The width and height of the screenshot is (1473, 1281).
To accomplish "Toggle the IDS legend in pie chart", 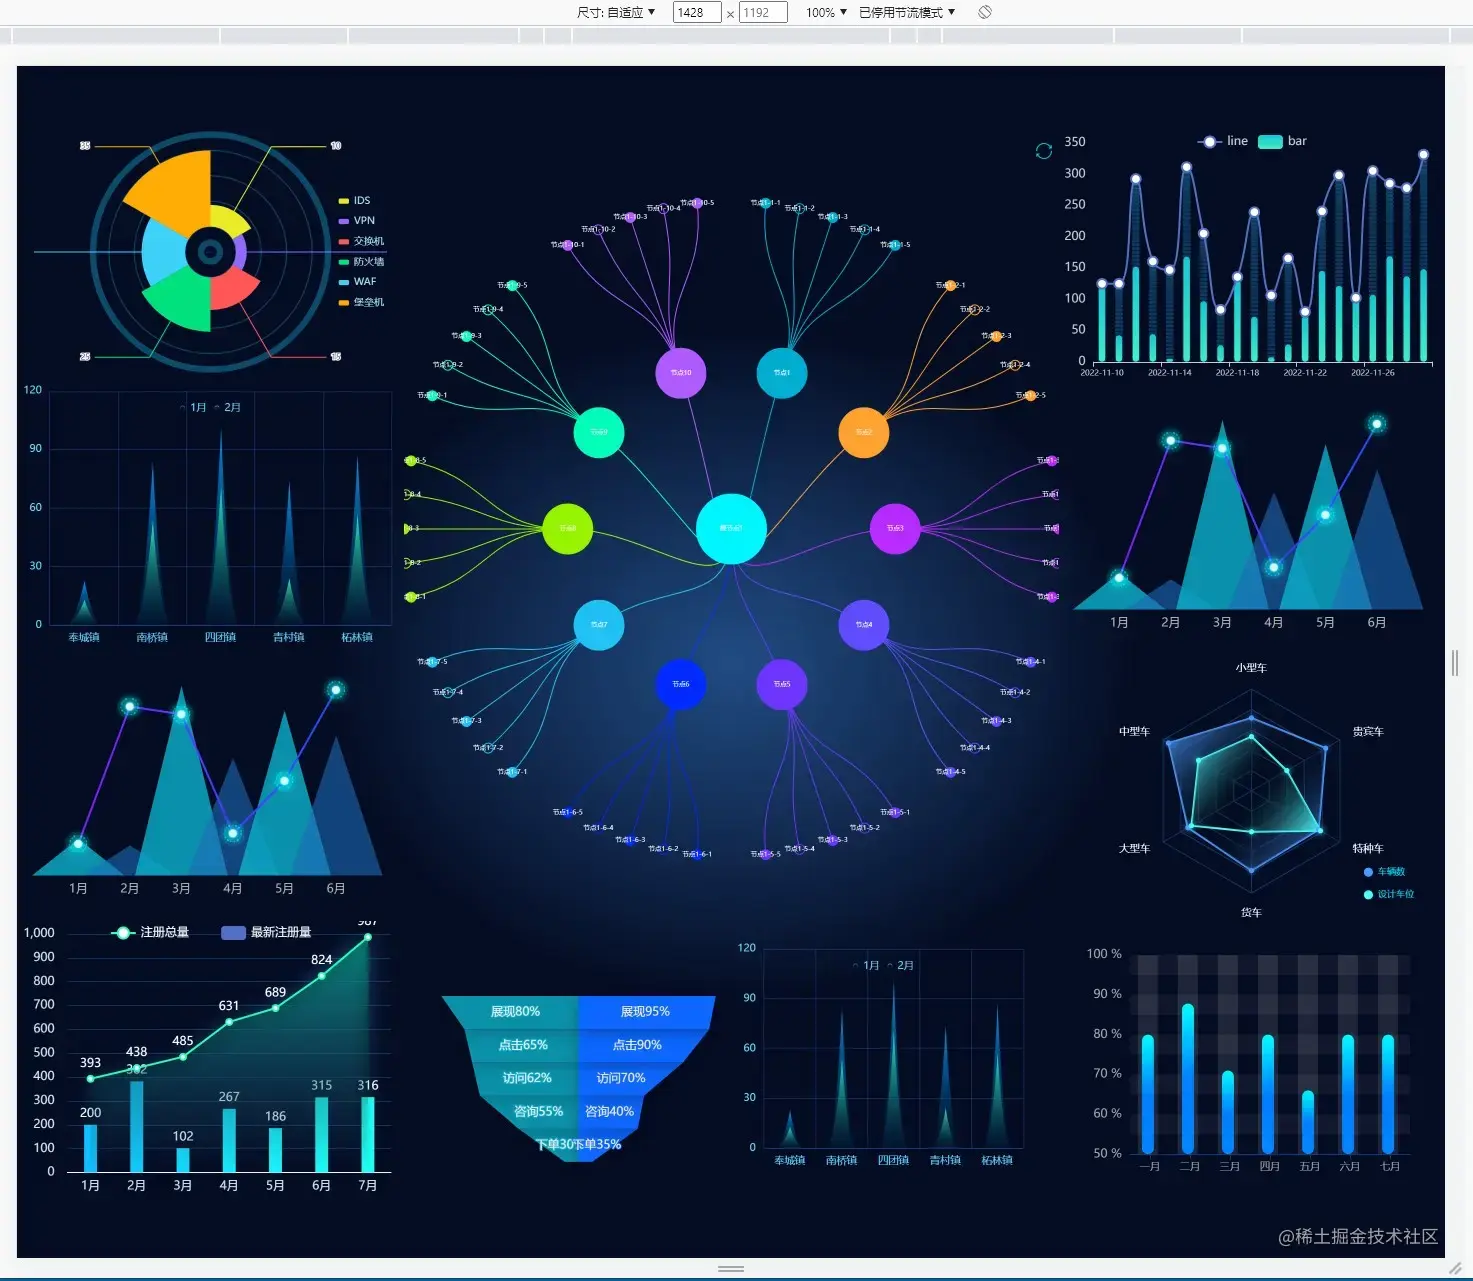I will pyautogui.click(x=355, y=201).
